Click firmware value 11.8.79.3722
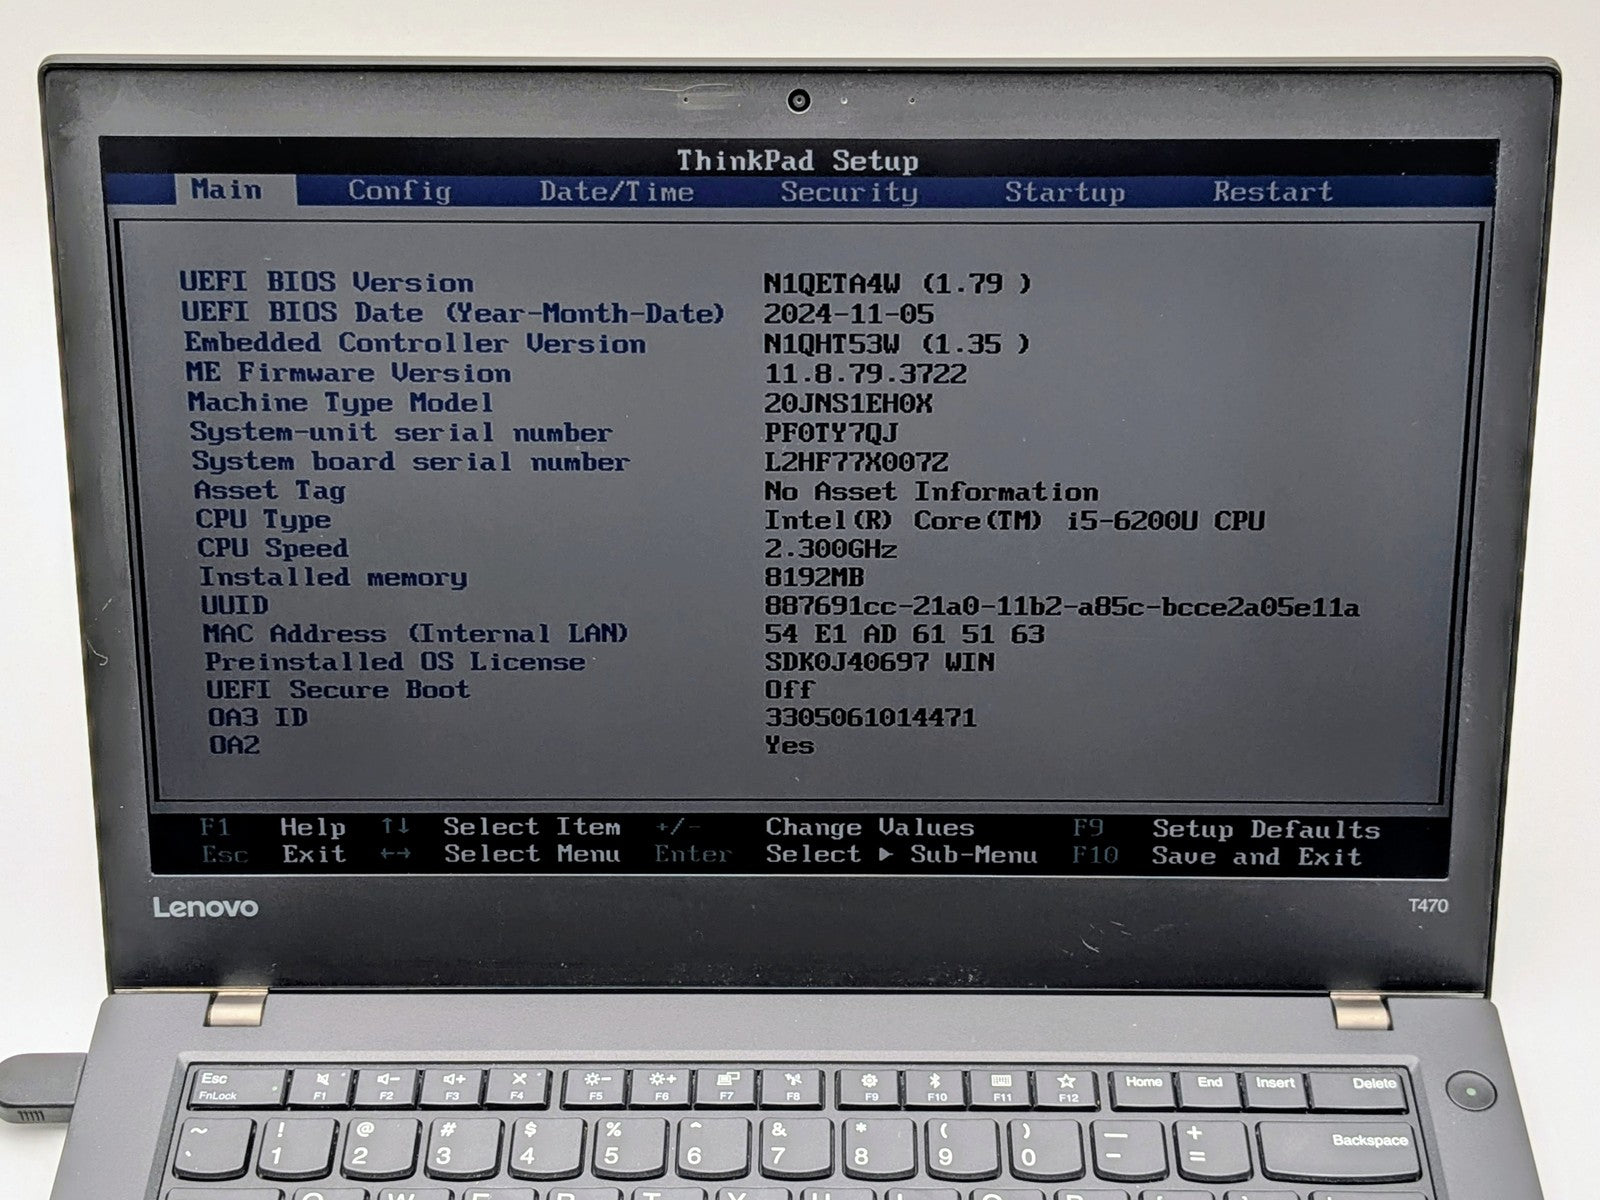 (866, 374)
